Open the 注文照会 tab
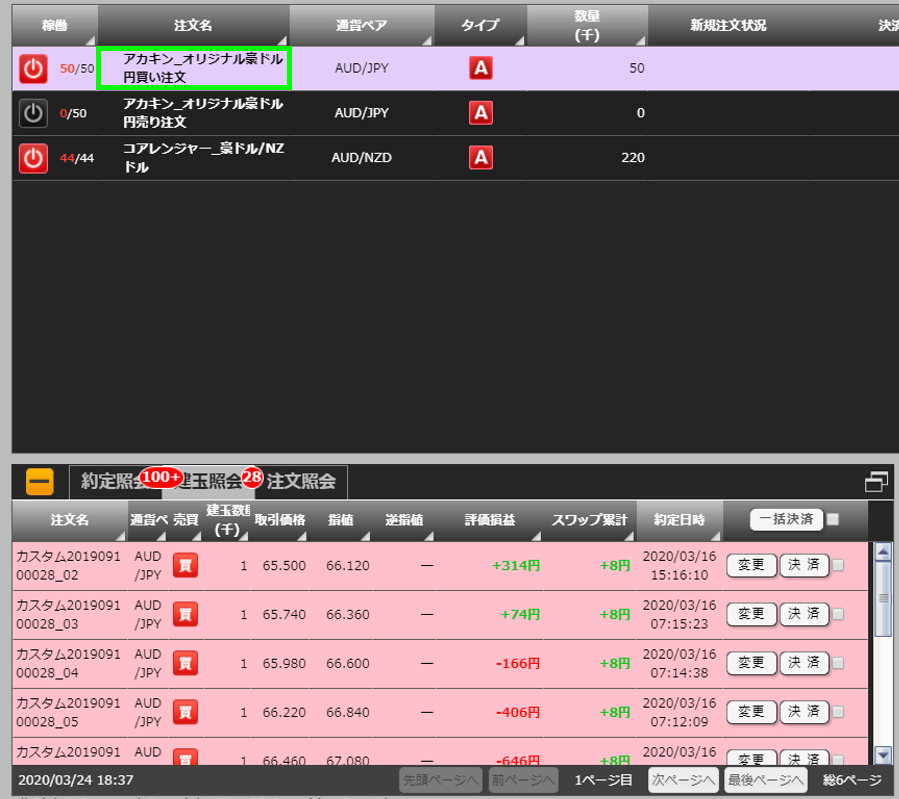 pyautogui.click(x=304, y=482)
